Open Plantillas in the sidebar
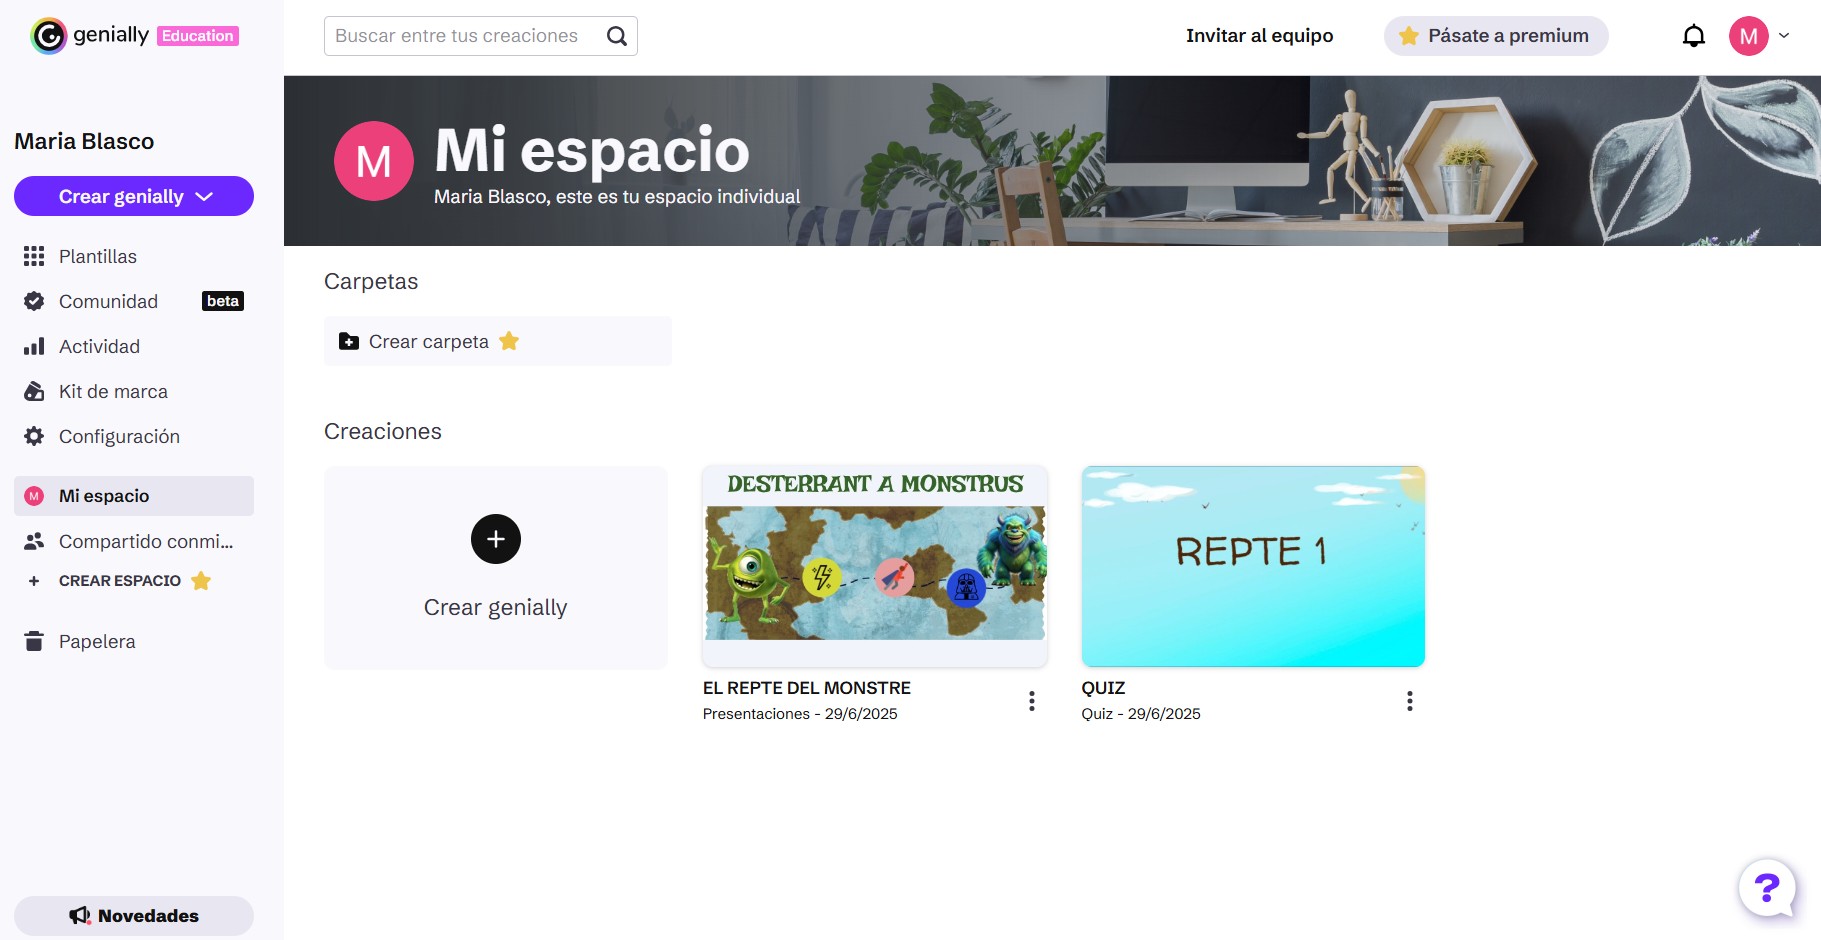Screen dimensions: 1821x940 click(97, 256)
